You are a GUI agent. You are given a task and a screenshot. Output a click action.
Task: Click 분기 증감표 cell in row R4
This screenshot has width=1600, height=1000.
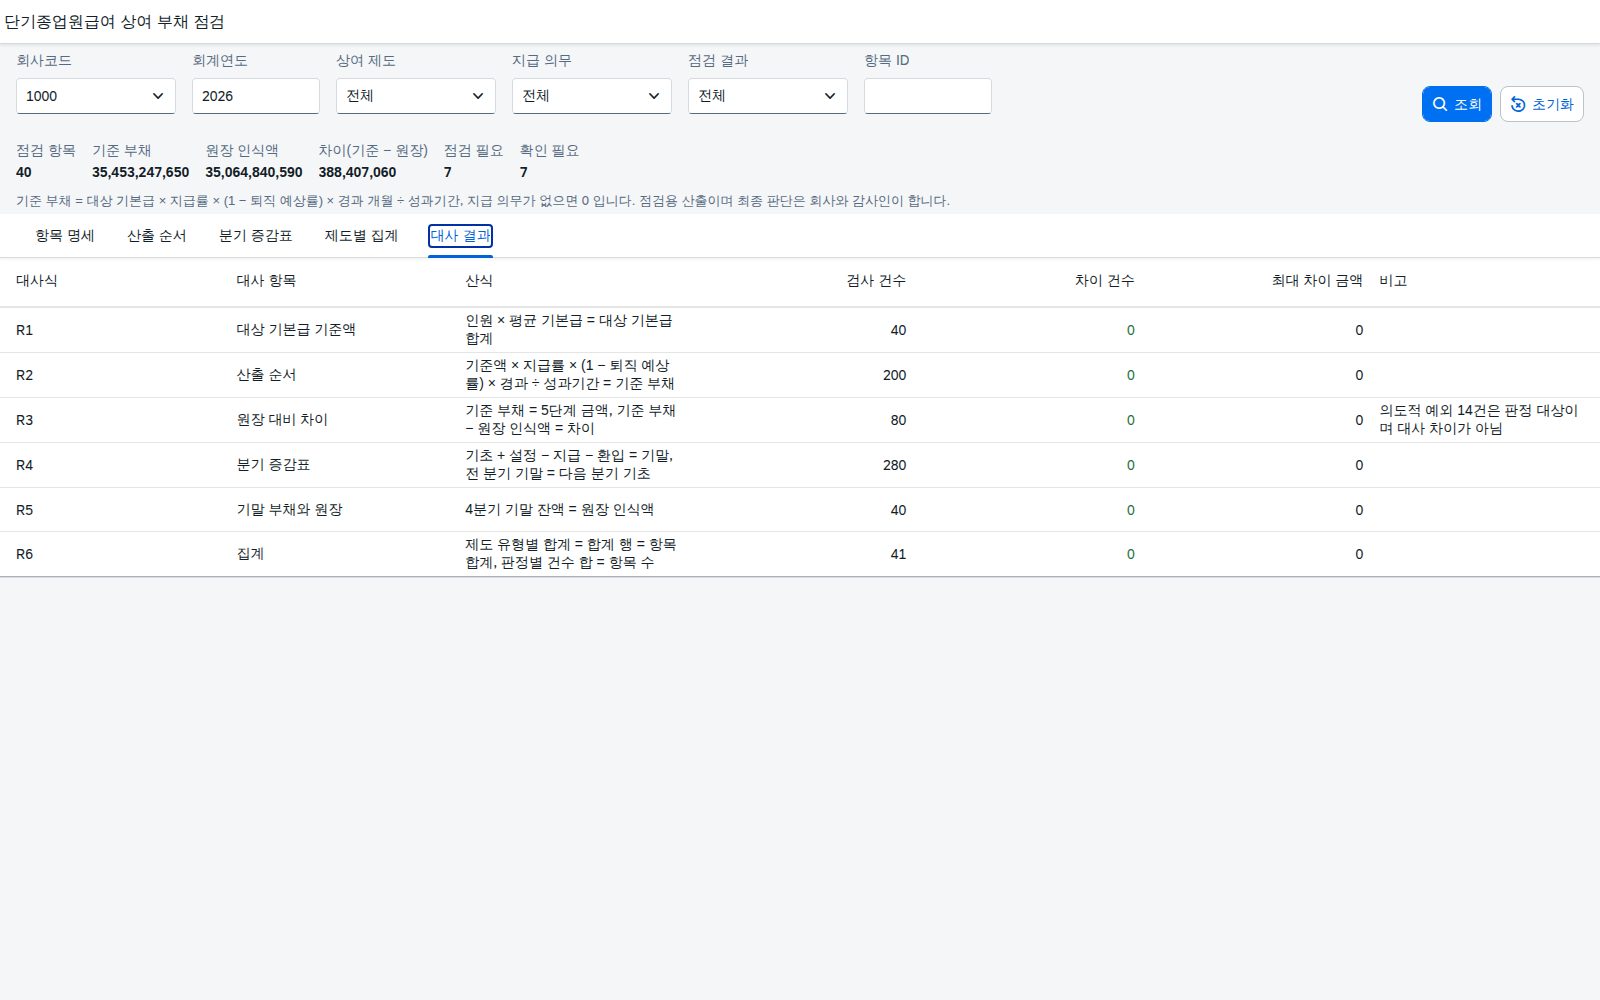[x=273, y=465]
